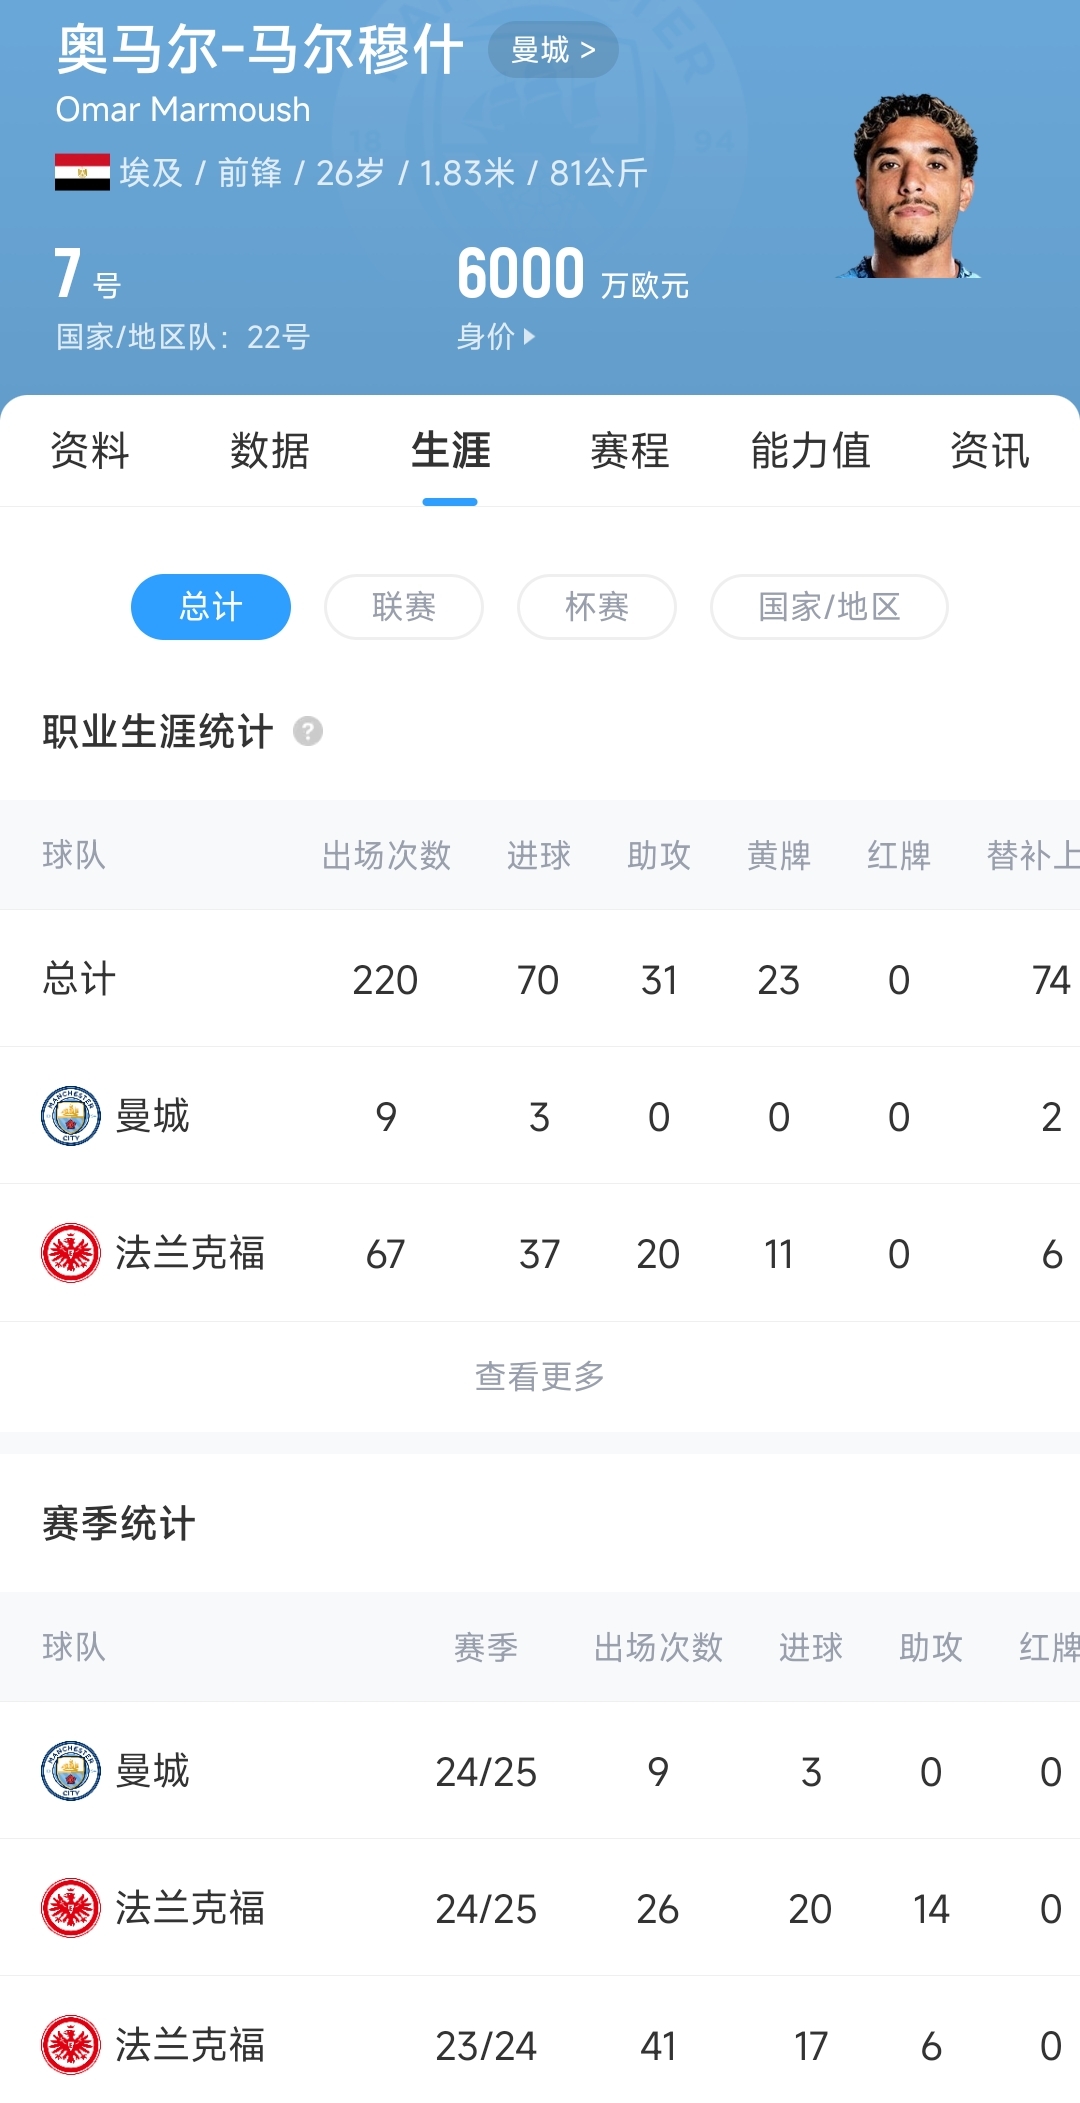Screen dimensions: 1080x2103
Task: Tap Frankfurt crest in 24/25 season row
Action: pos(71,1908)
